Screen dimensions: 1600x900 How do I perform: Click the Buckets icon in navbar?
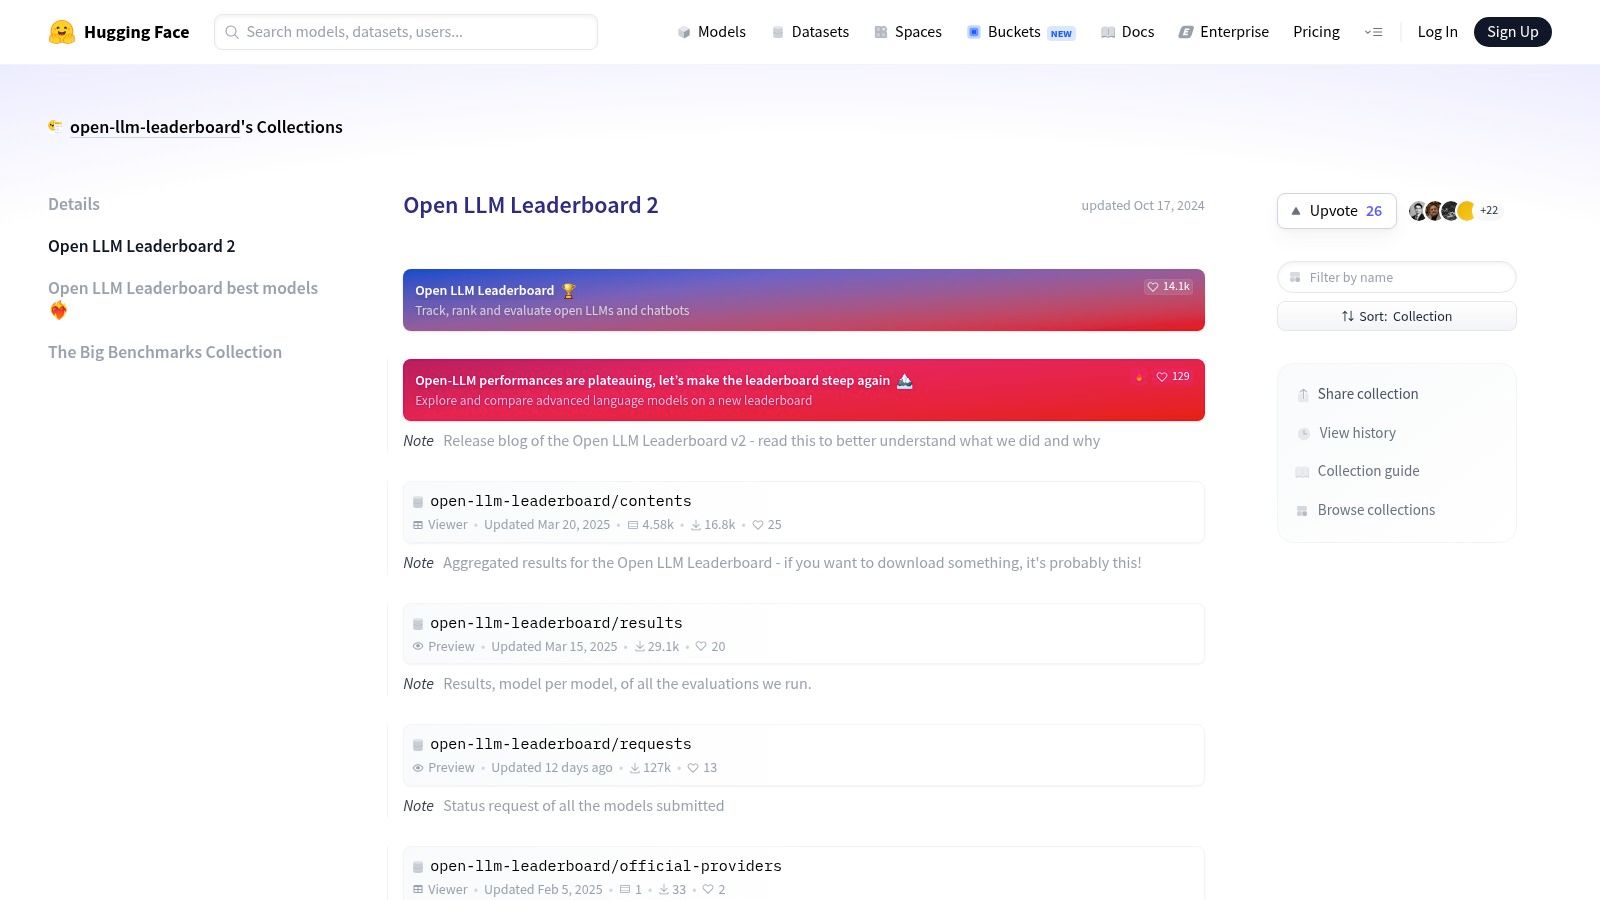974,32
